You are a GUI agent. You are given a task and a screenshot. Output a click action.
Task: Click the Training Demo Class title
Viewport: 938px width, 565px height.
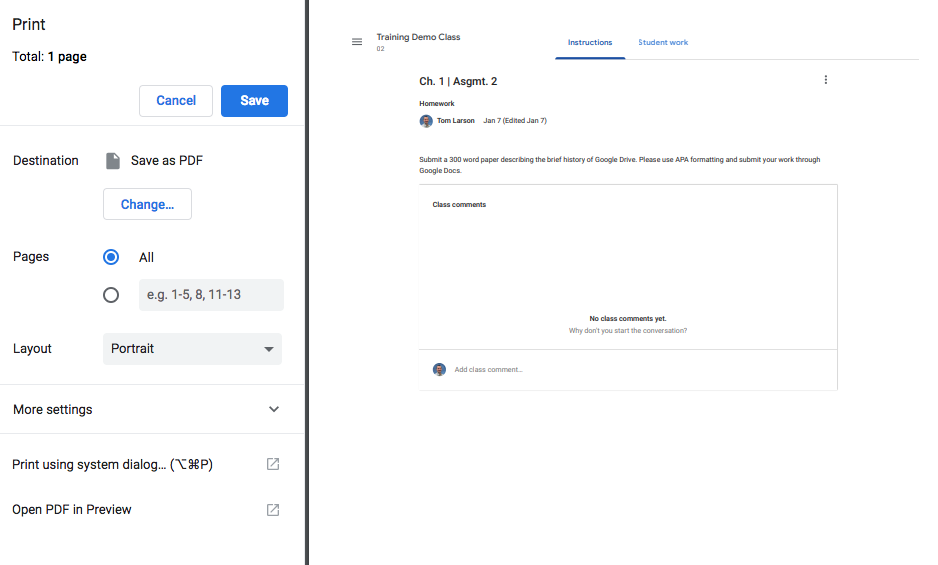tap(418, 37)
